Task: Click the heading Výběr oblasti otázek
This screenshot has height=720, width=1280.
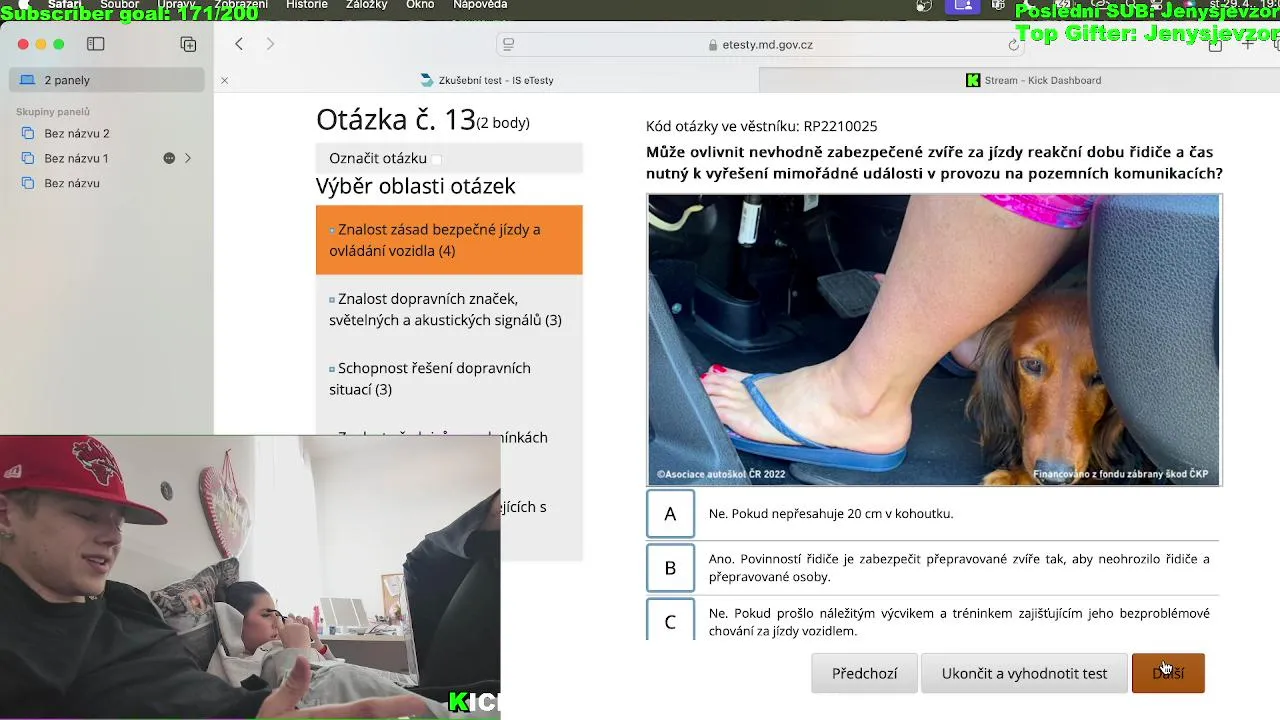Action: pyautogui.click(x=416, y=186)
